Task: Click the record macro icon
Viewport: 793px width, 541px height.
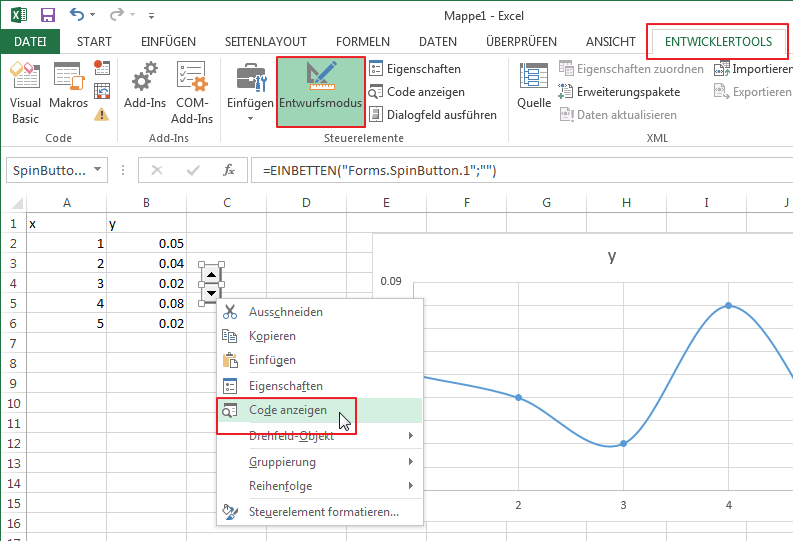Action: click(x=102, y=67)
